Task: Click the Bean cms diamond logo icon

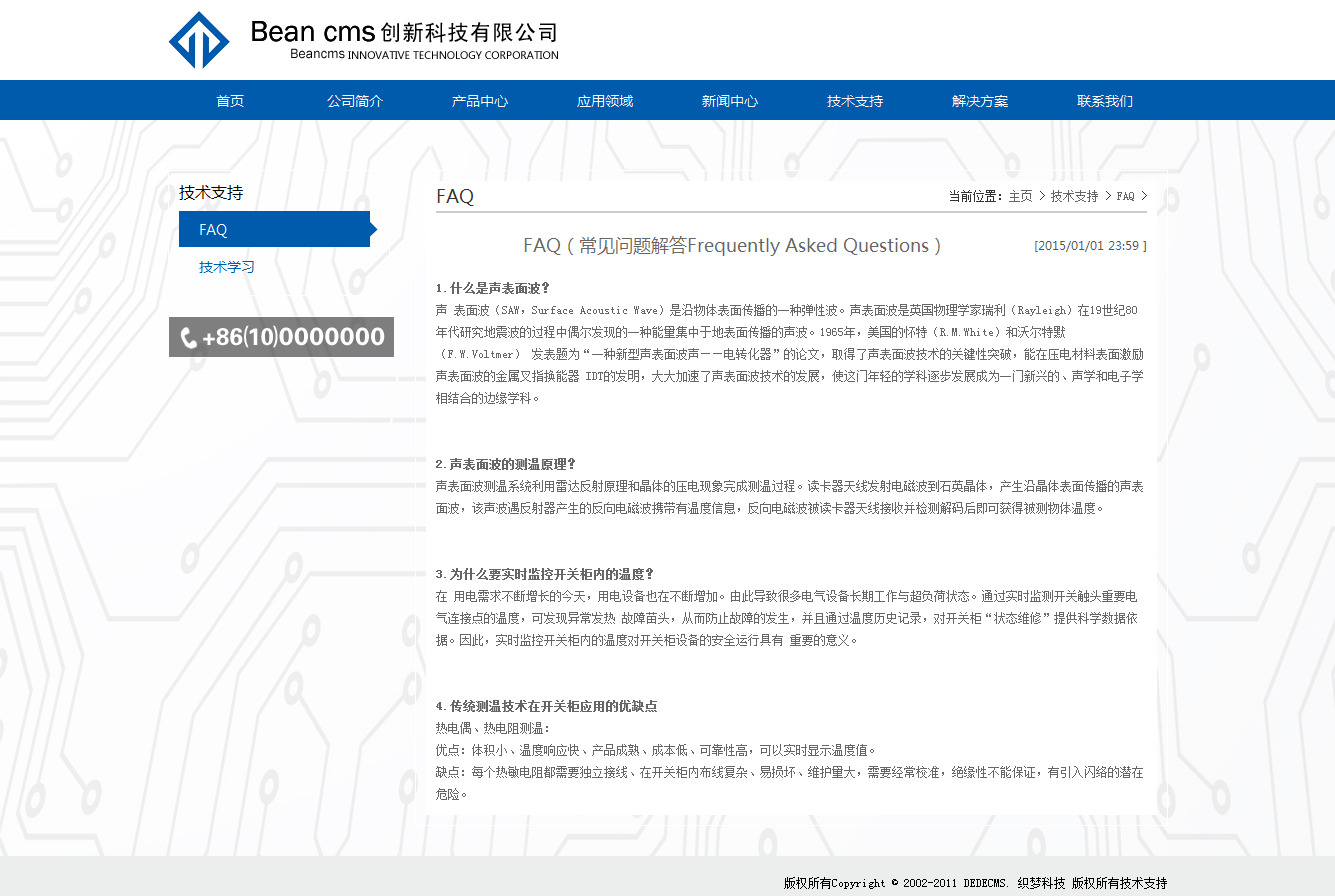Action: coord(199,40)
